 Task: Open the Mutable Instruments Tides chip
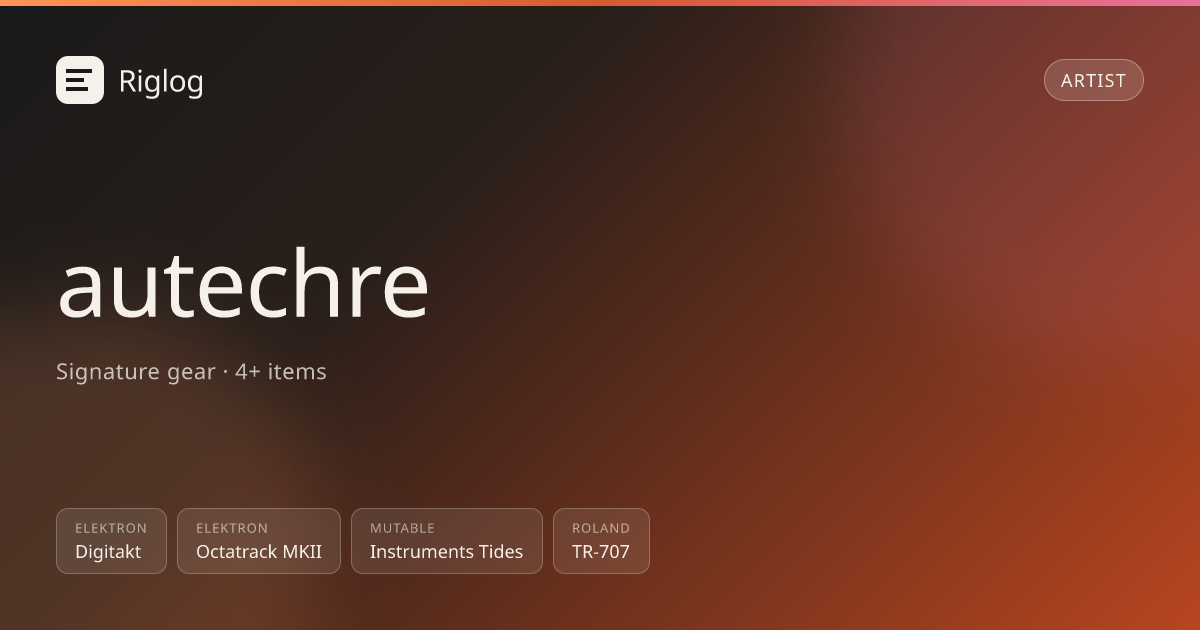point(447,541)
